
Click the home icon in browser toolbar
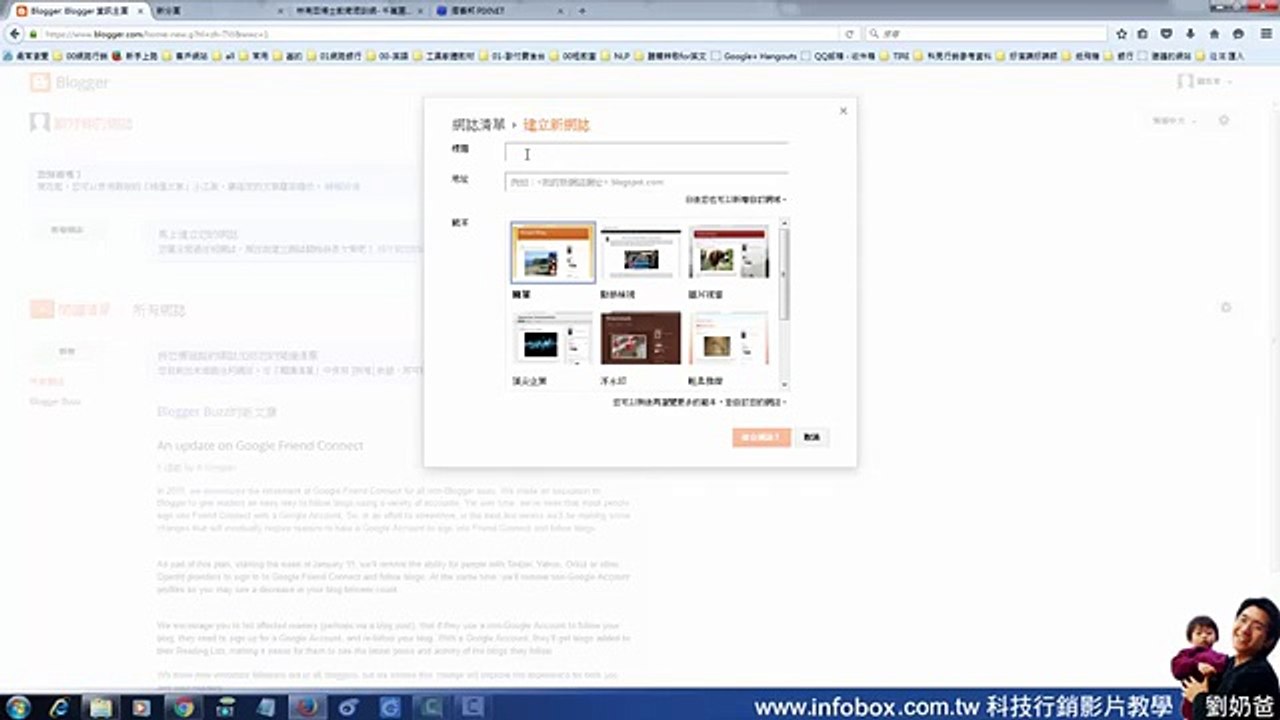point(1214,33)
